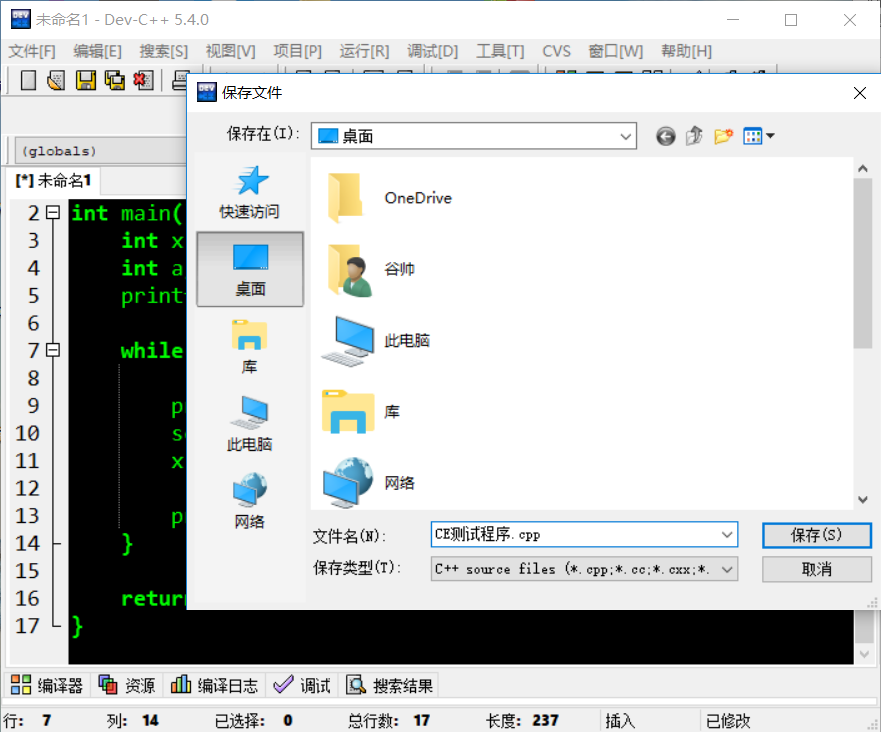Select 桌面 in the places sidebar
Screen dimensions: 881x732
click(250, 270)
